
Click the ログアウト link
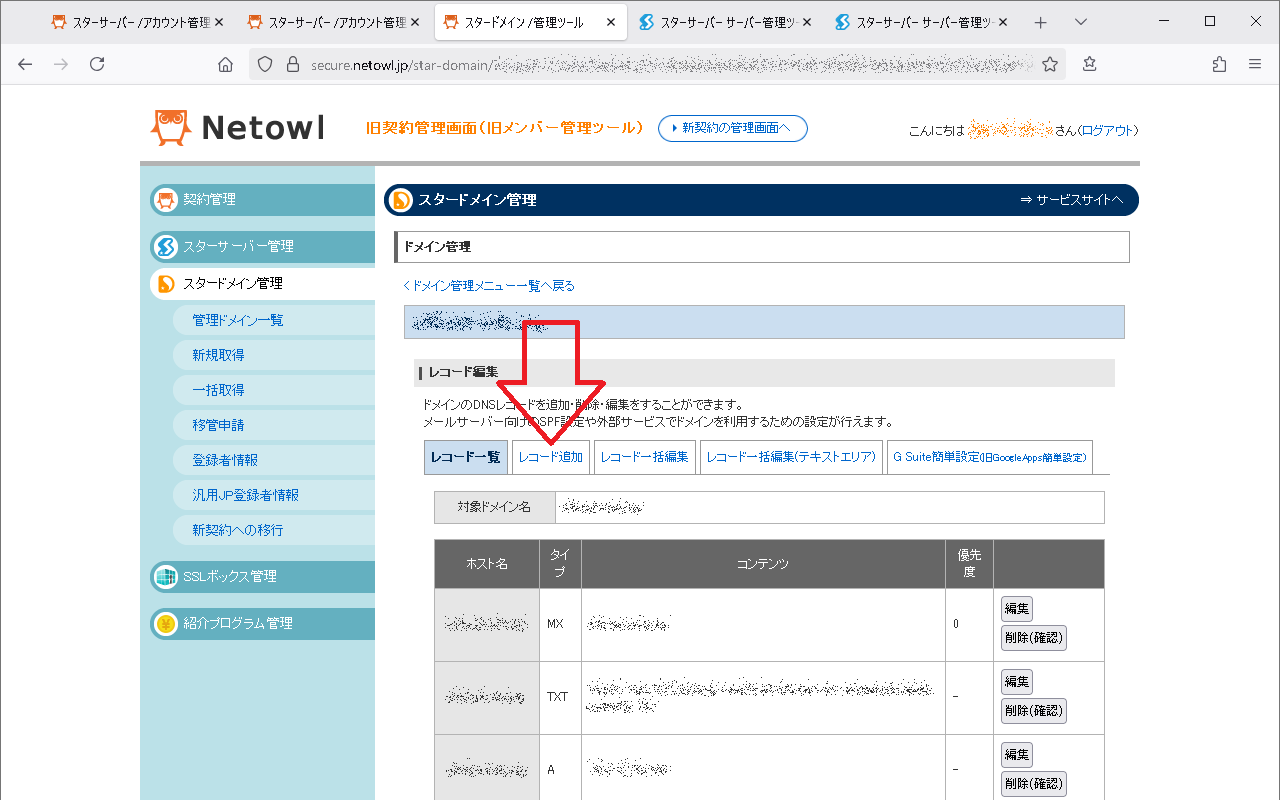point(1108,131)
